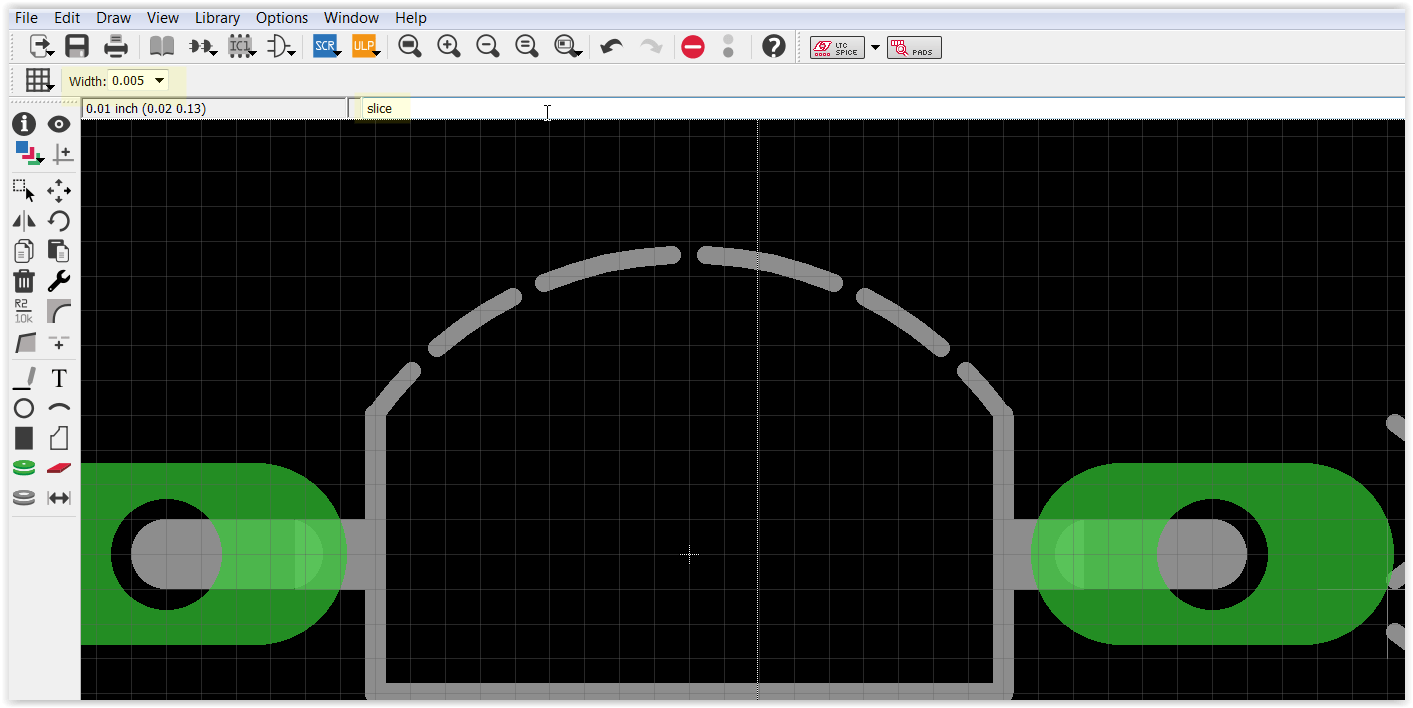Click the PADS export button
The width and height of the screenshot is (1413, 708).
coord(913,47)
